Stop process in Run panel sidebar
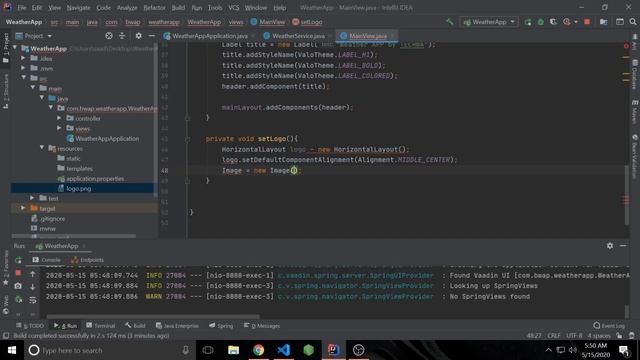 18,273
